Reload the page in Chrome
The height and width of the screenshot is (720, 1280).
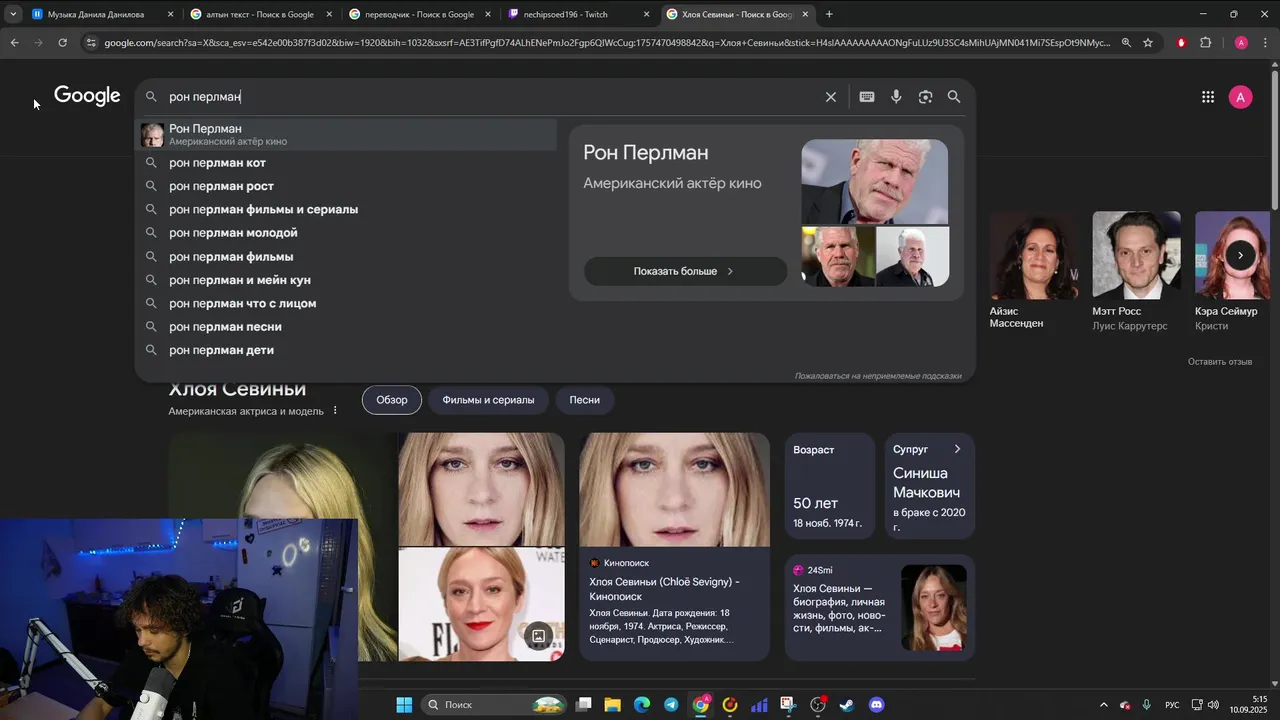(x=62, y=43)
